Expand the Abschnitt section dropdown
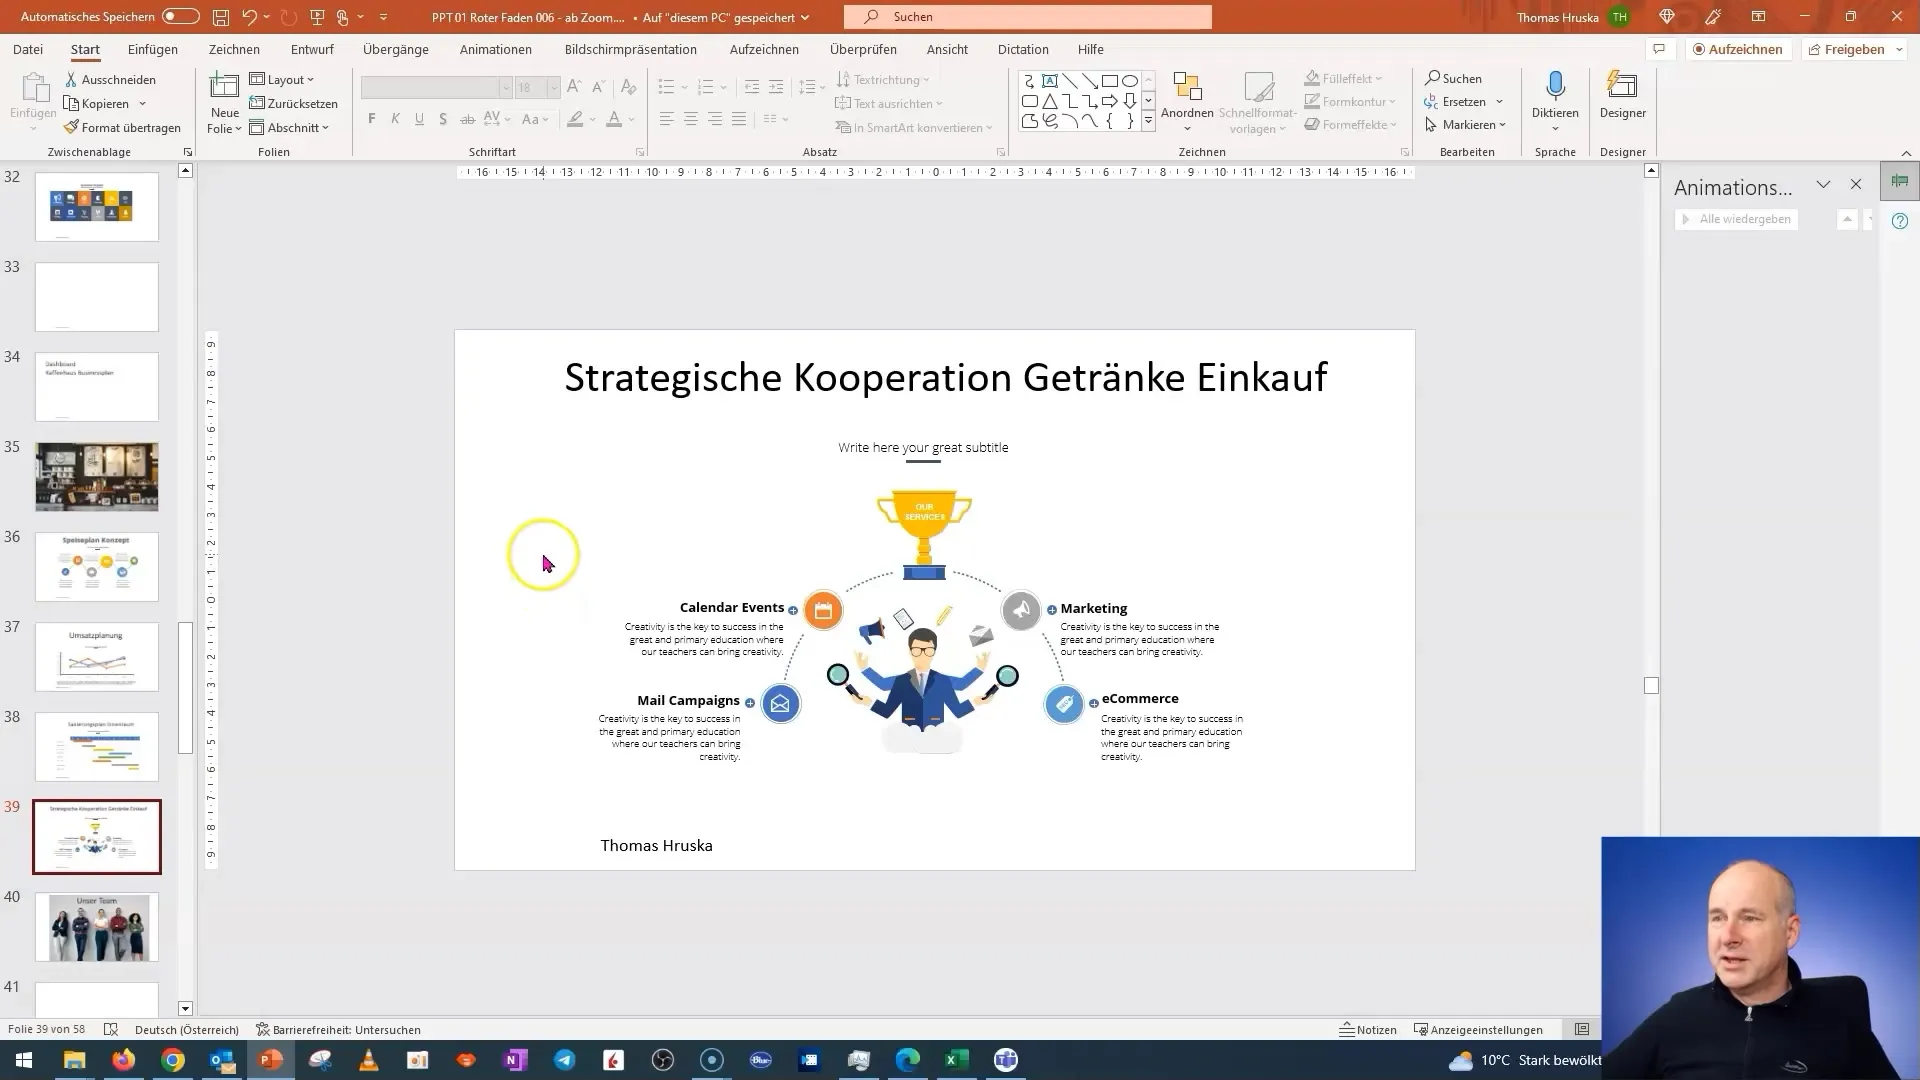Viewport: 1920px width, 1080px height. 326,127
